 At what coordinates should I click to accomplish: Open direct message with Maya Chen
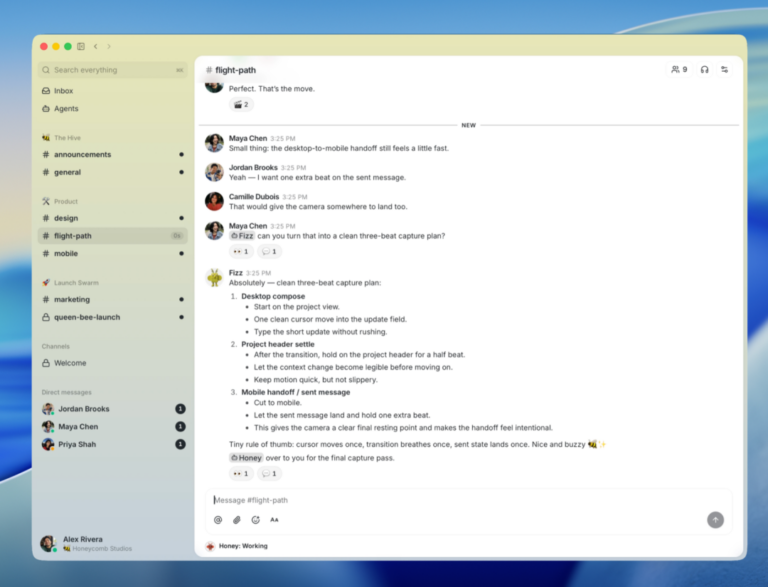[x=113, y=426]
